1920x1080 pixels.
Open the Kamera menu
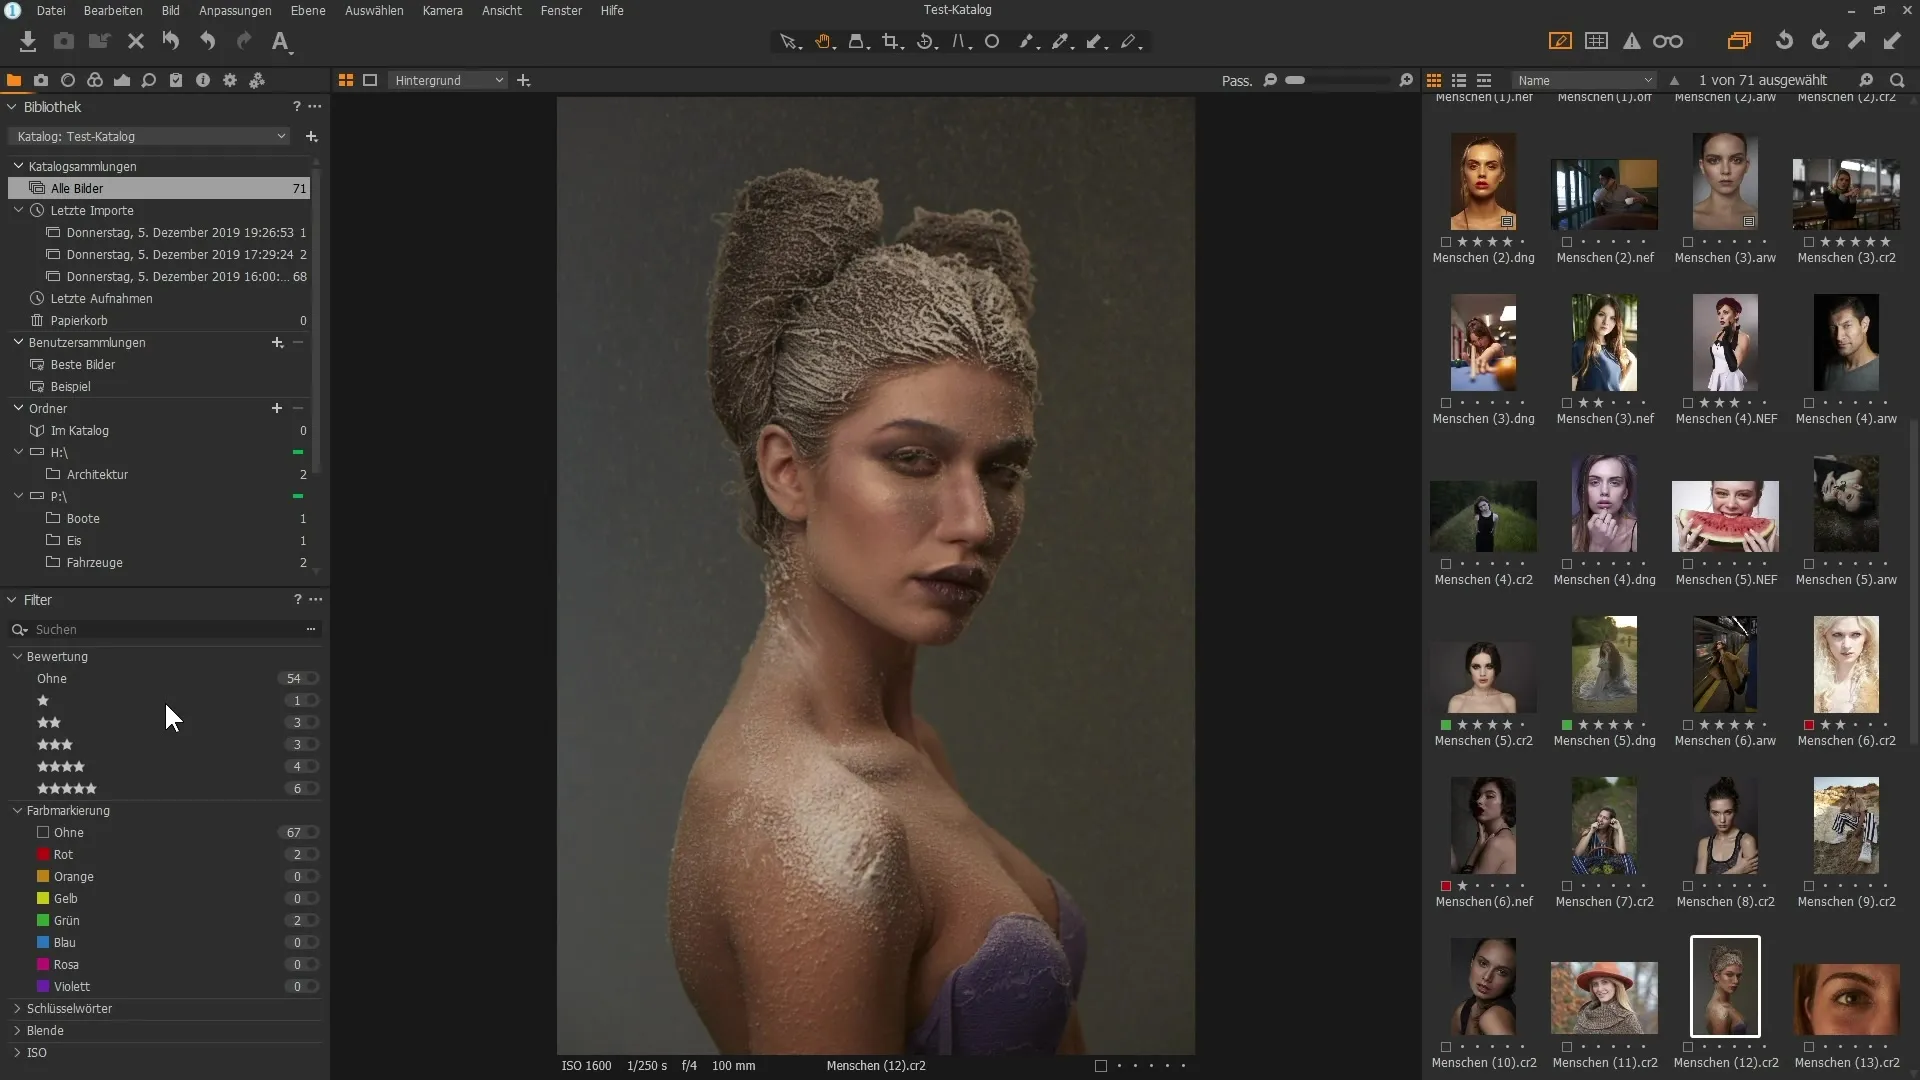pos(442,10)
